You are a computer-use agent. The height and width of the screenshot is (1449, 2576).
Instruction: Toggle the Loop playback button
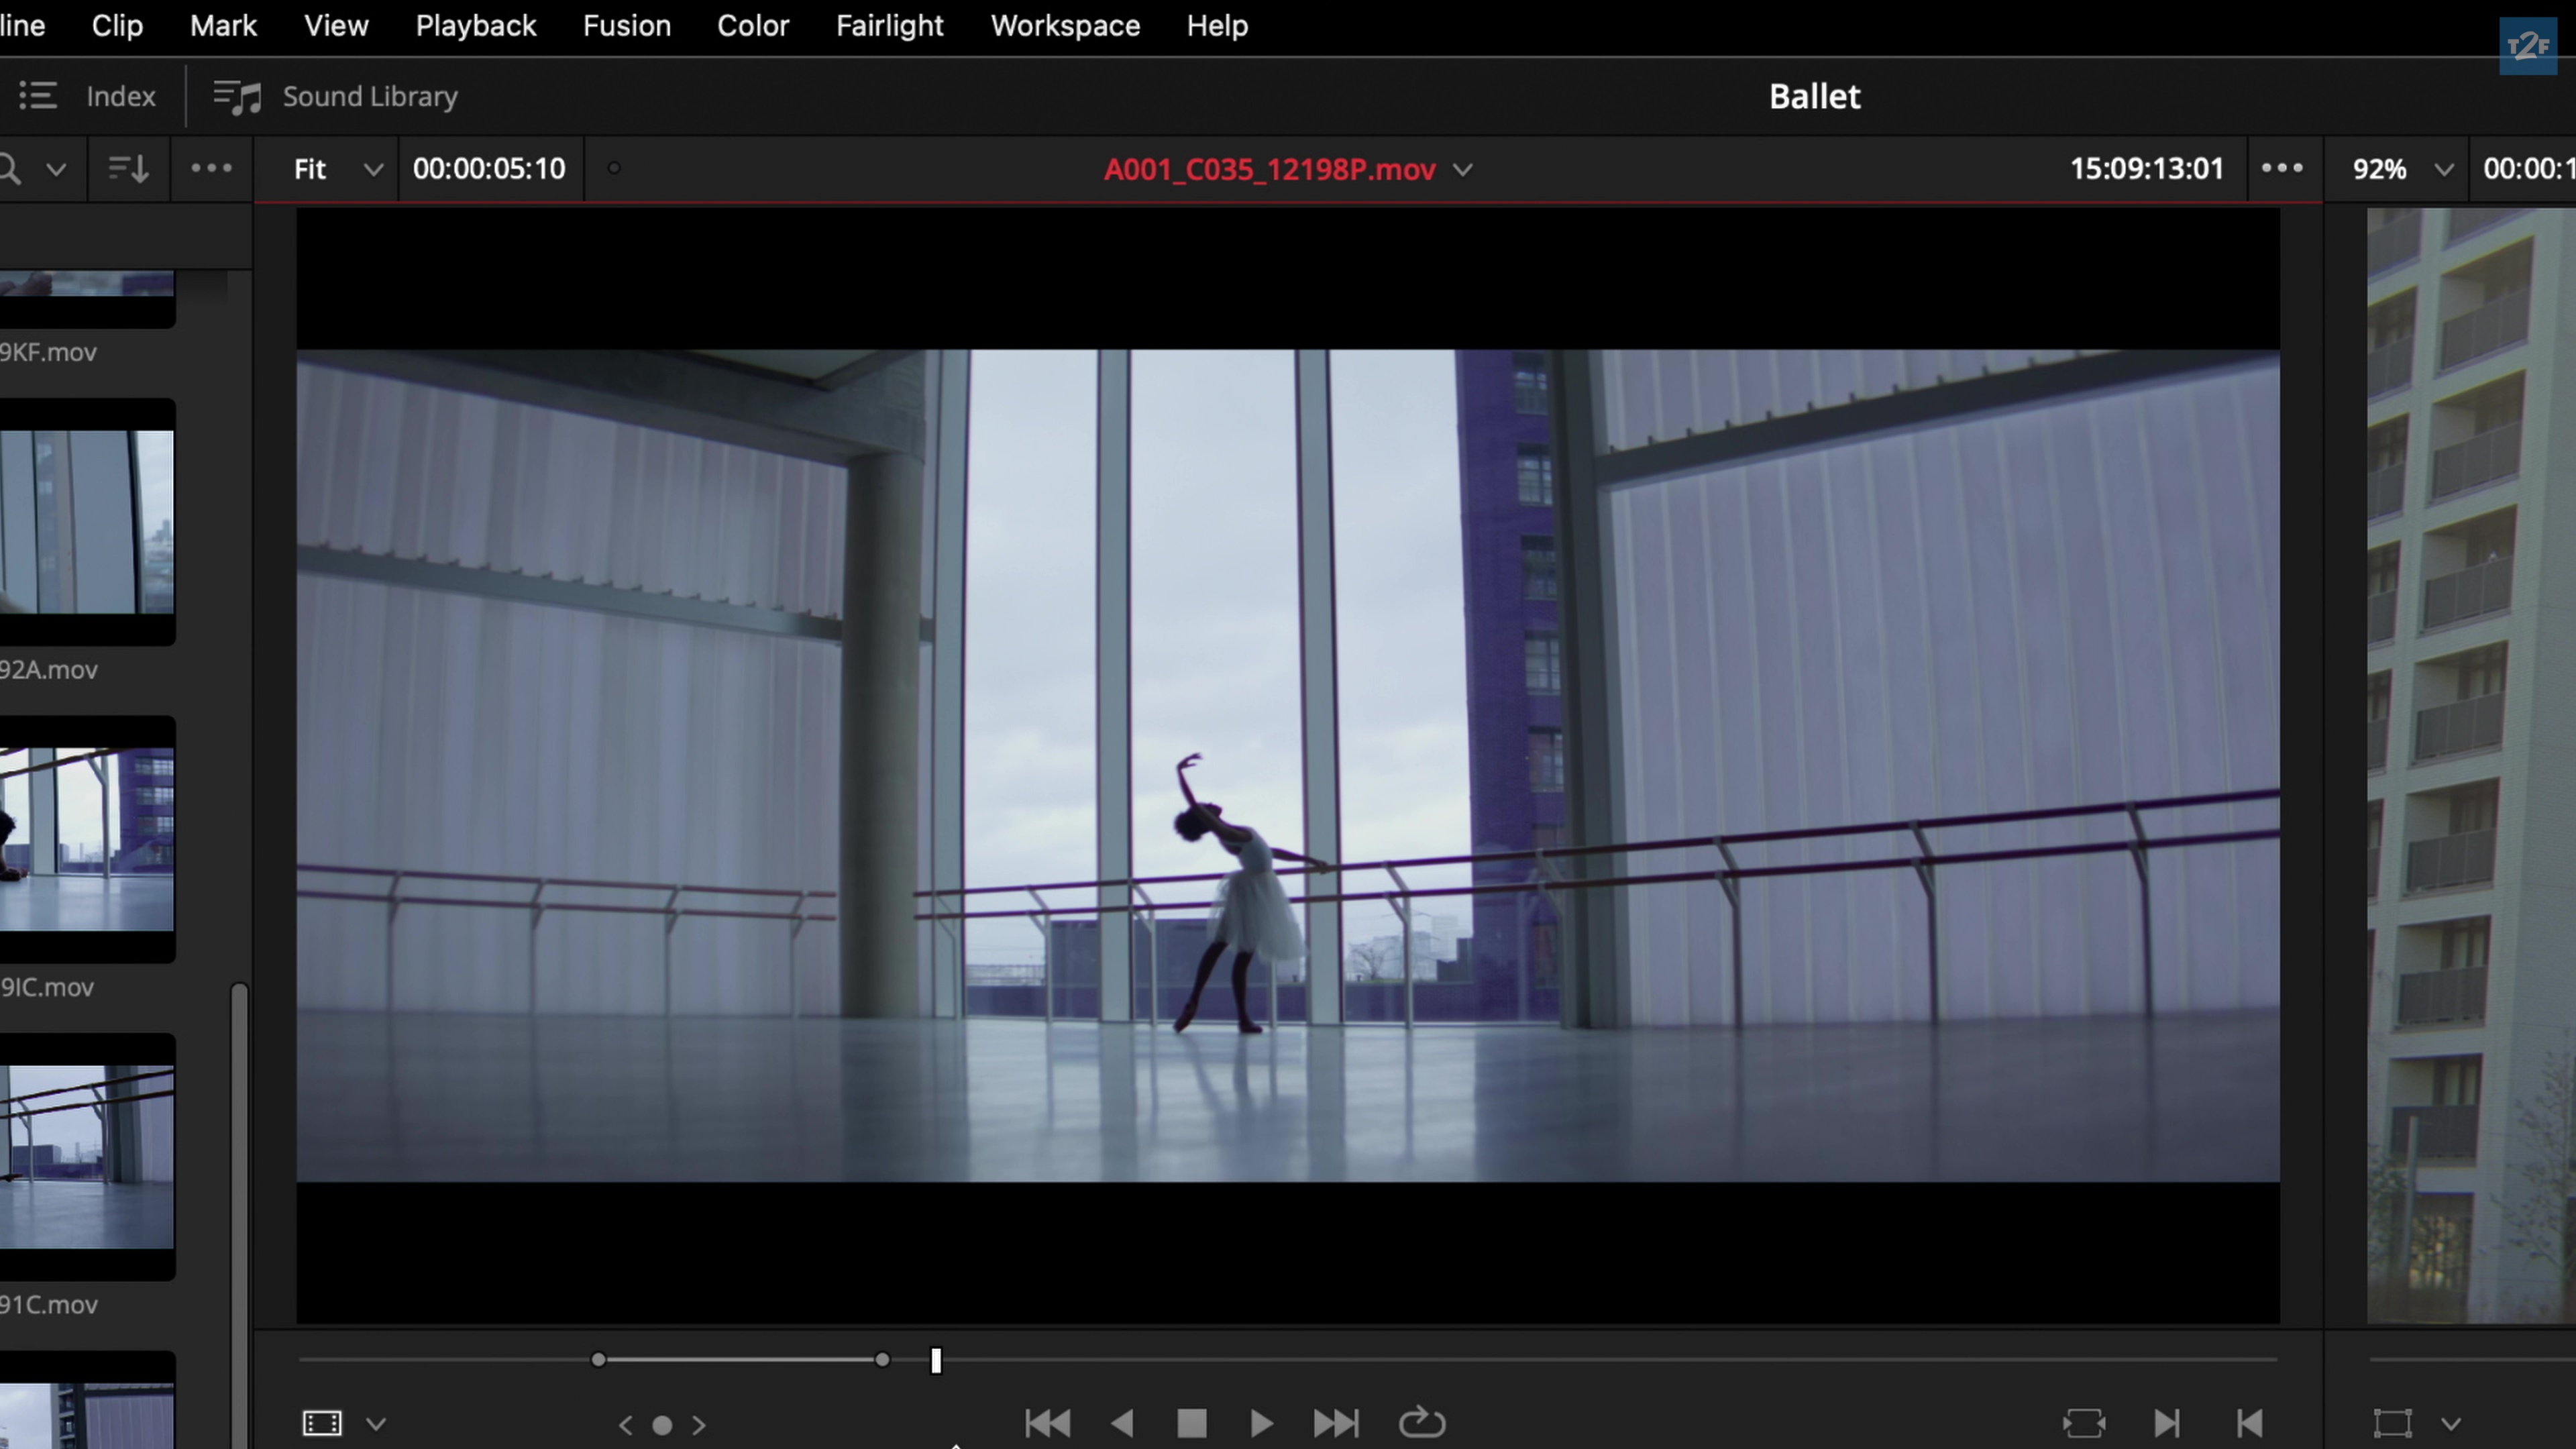tap(1421, 1423)
